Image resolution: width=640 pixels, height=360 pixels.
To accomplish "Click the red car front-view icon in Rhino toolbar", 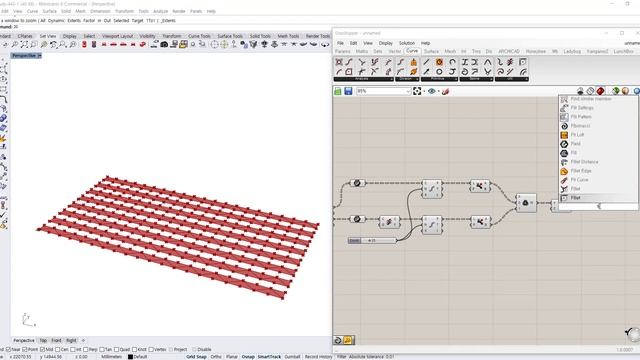I will (x=104, y=44).
